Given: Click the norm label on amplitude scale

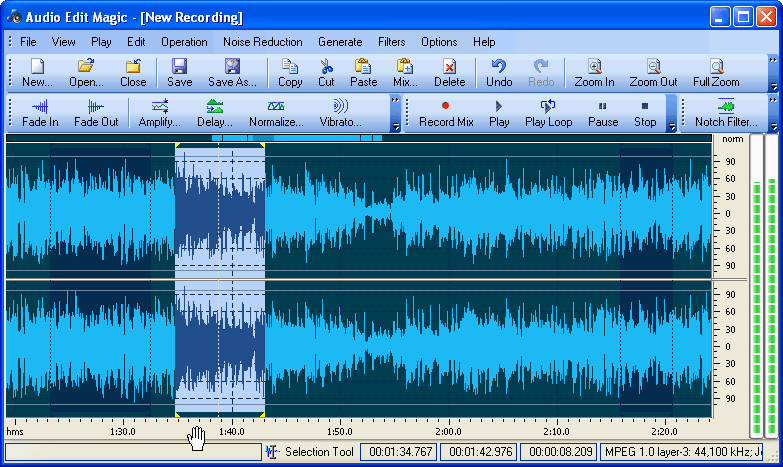Looking at the screenshot, I should [x=733, y=139].
